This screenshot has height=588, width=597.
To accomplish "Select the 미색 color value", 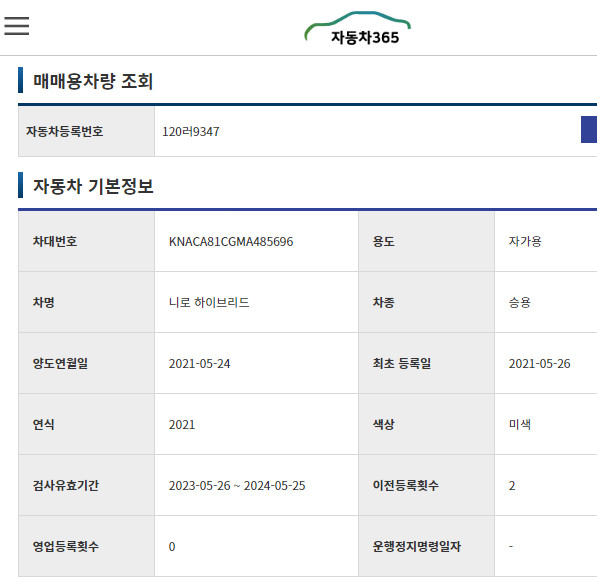I will [x=520, y=424].
